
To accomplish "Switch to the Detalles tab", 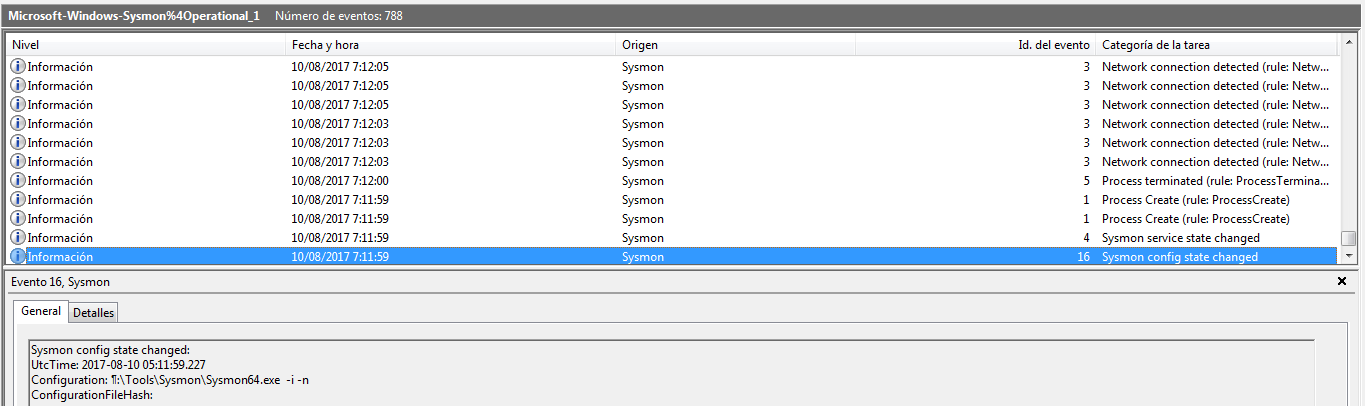I will point(94,313).
